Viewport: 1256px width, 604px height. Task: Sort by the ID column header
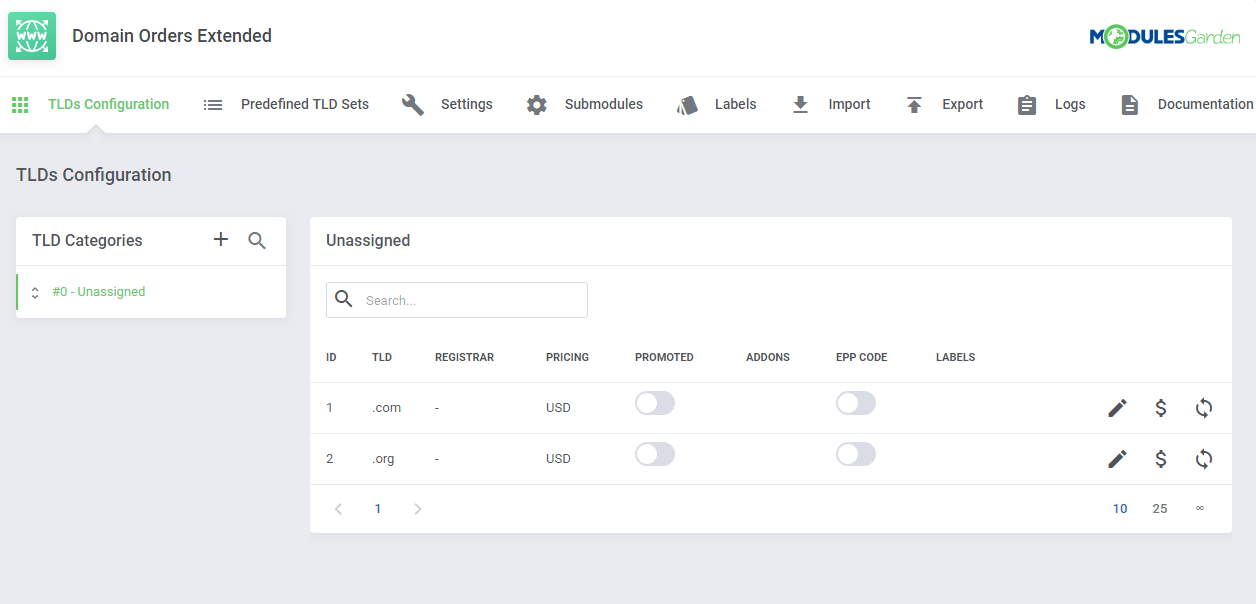coord(331,357)
